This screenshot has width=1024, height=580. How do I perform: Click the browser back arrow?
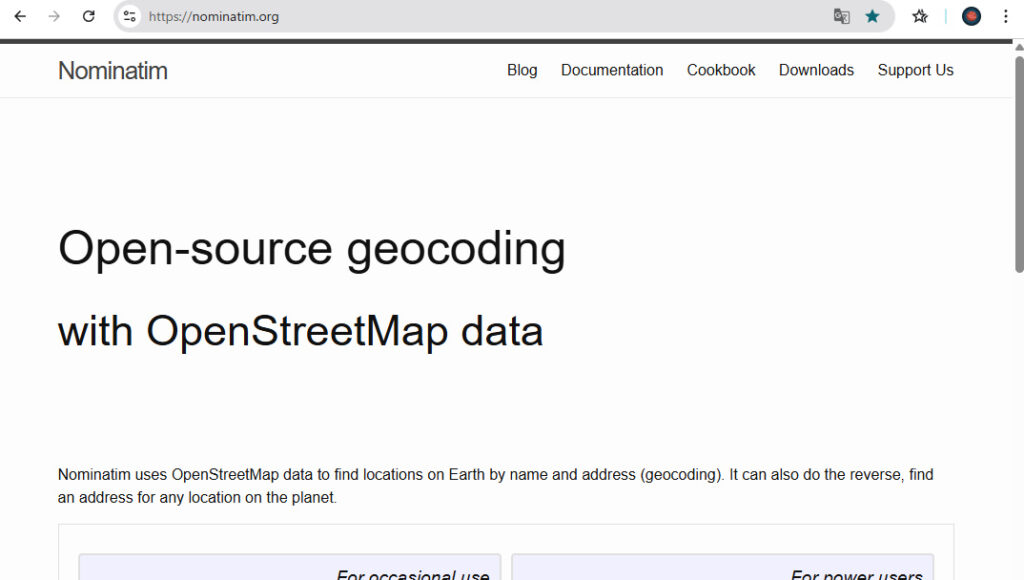coord(20,16)
